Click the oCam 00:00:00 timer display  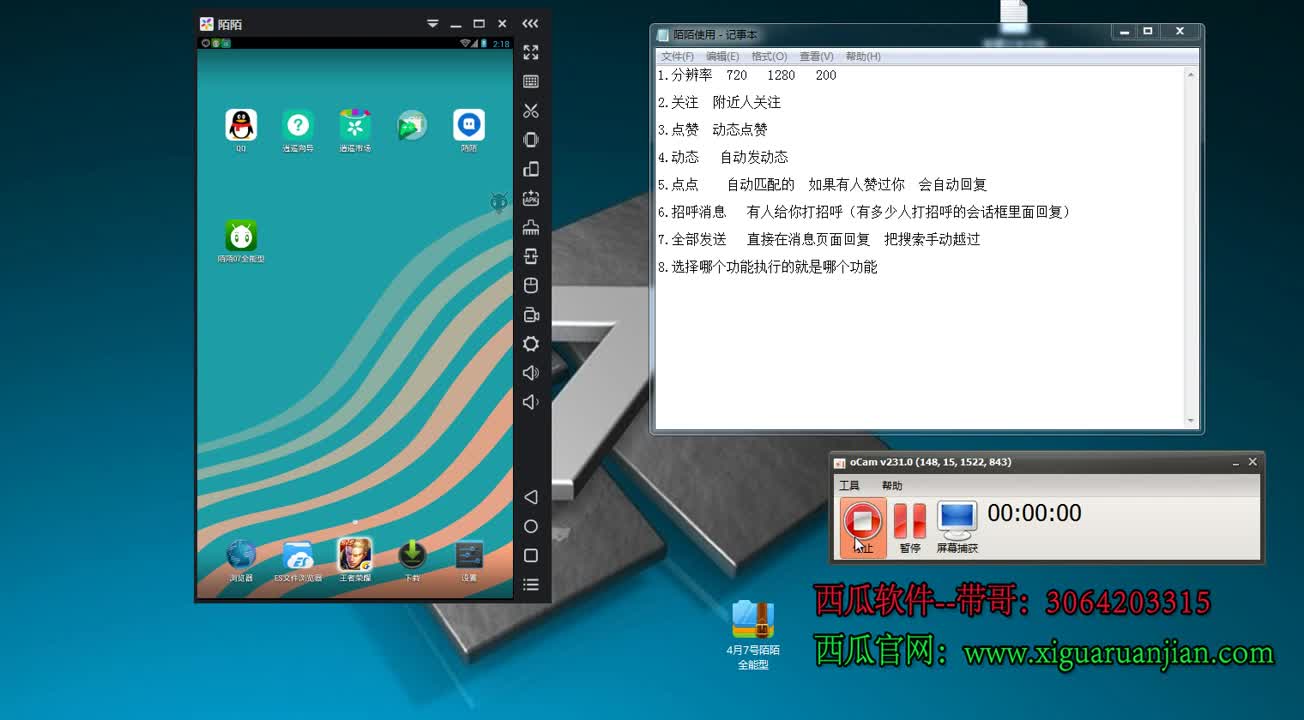click(x=1034, y=513)
